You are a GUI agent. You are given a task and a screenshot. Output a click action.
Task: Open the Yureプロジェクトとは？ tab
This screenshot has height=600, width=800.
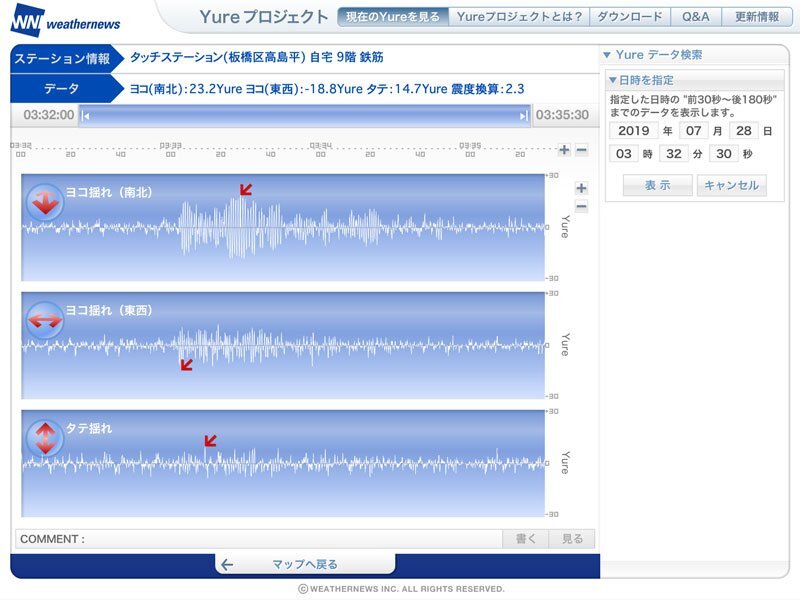click(519, 17)
